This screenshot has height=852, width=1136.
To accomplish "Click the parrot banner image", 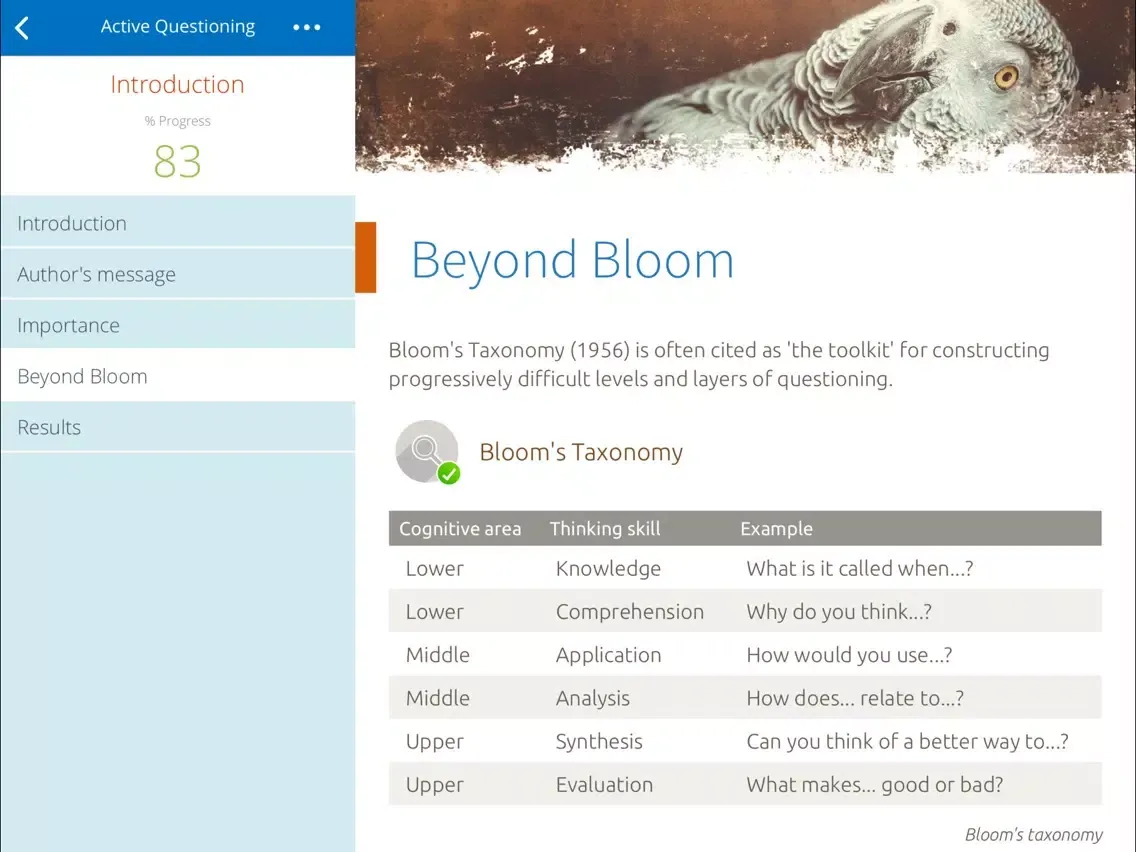I will 745,86.
